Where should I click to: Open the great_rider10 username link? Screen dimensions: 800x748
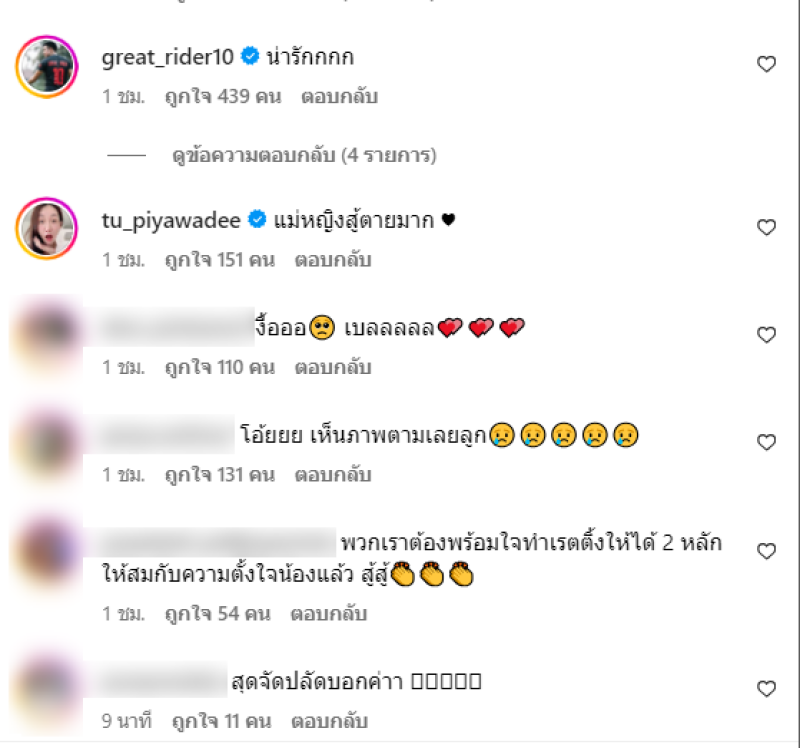(167, 57)
